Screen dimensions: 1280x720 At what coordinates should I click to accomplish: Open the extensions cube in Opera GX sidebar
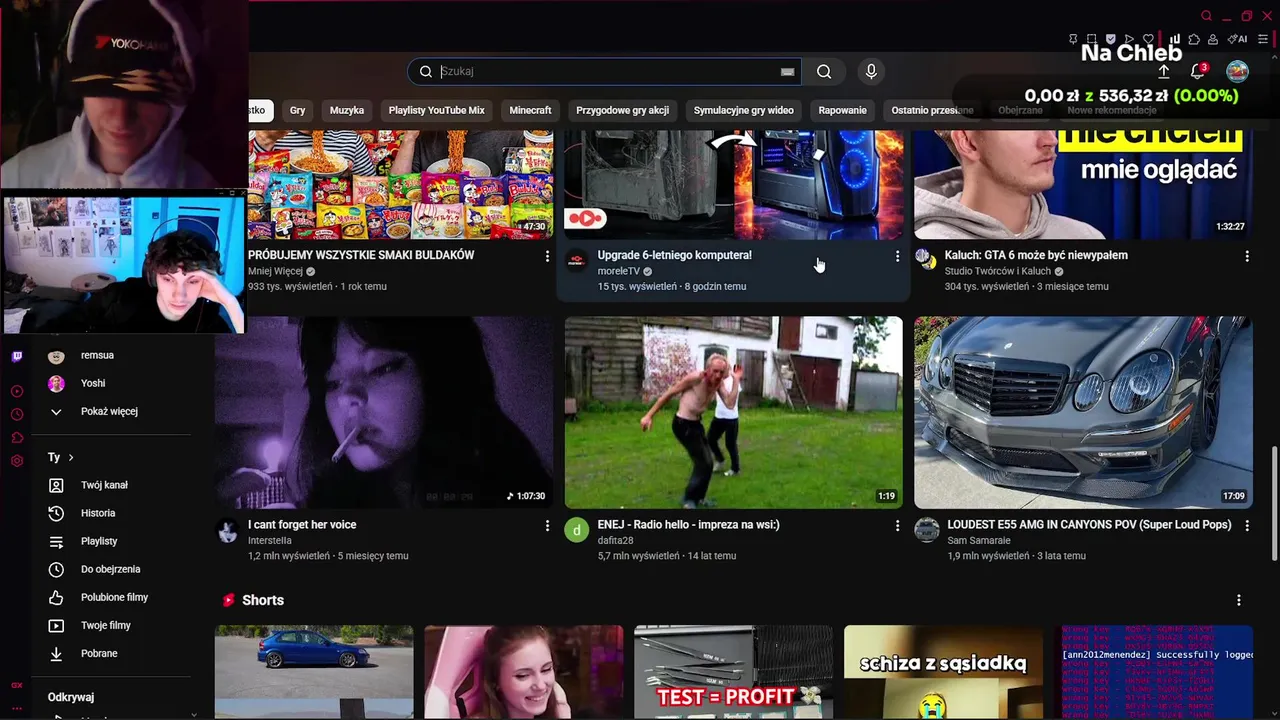[x=17, y=438]
